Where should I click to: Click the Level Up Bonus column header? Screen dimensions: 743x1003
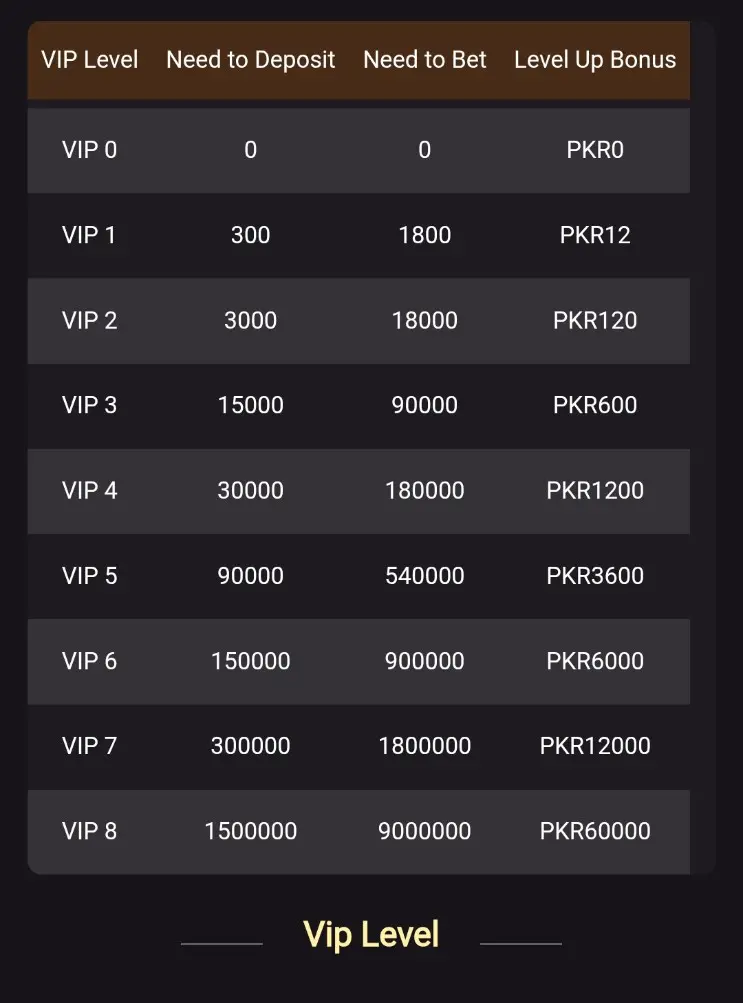point(595,60)
